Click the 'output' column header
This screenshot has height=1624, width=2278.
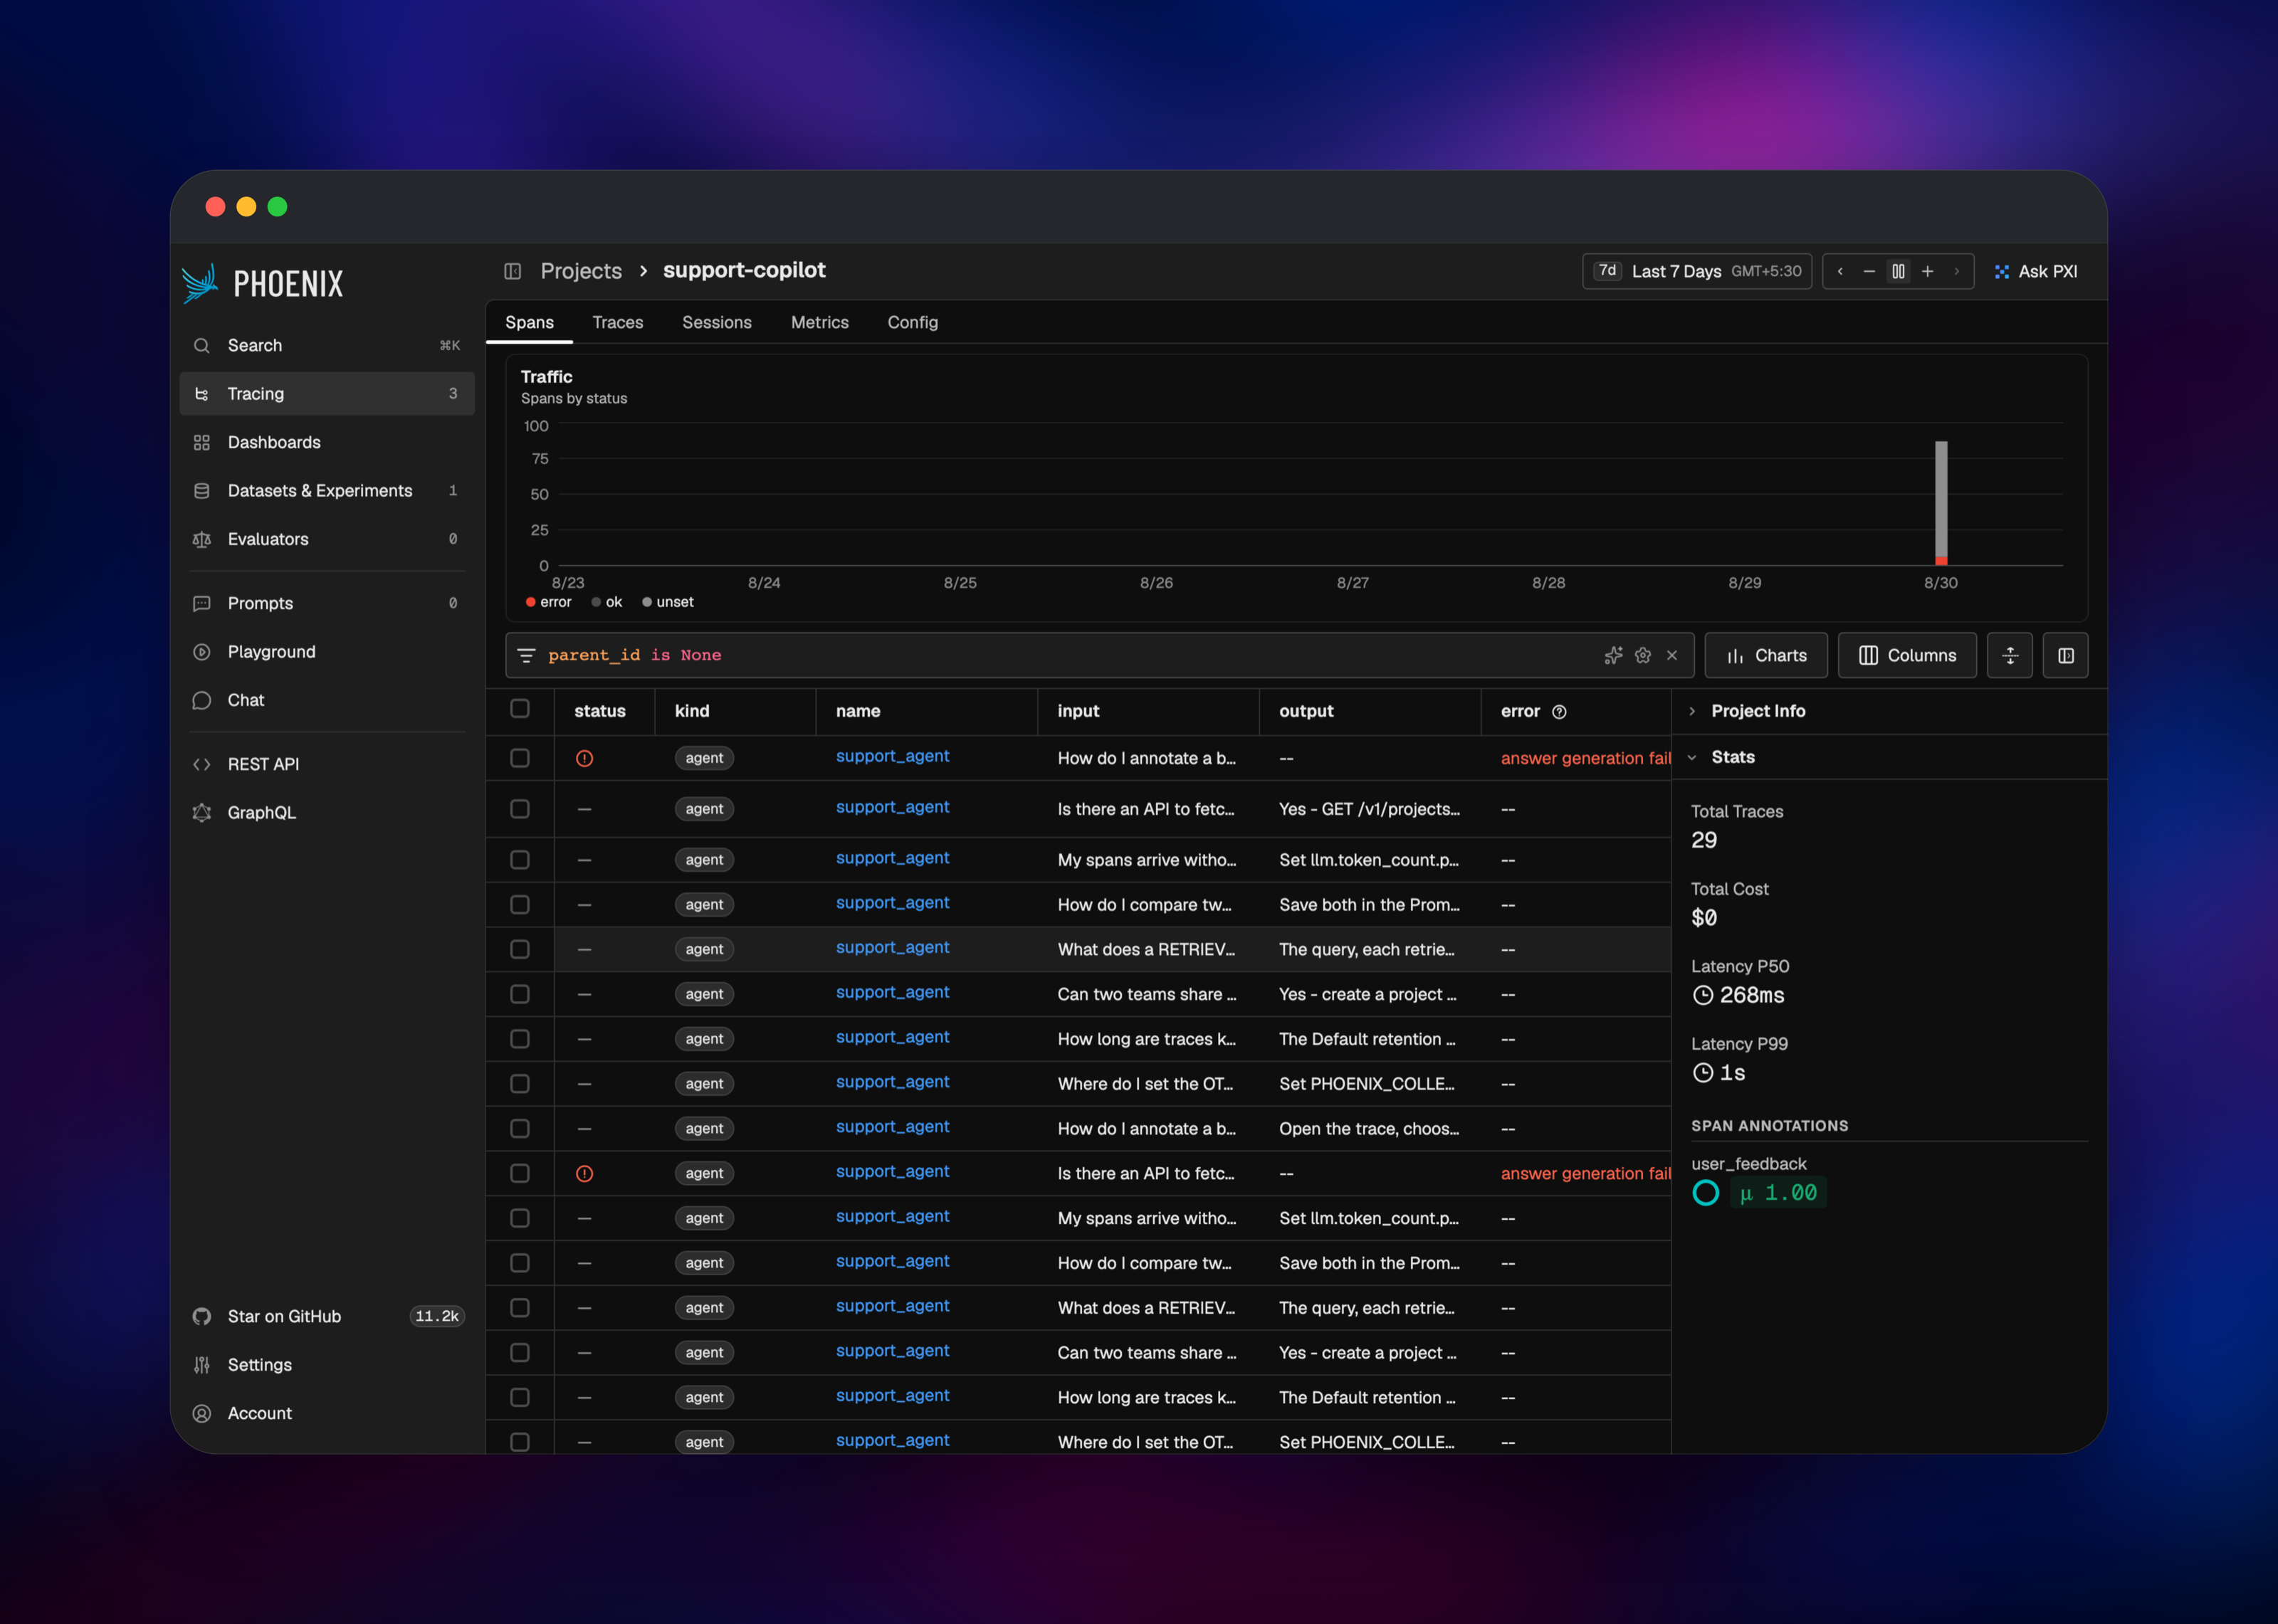[1306, 711]
